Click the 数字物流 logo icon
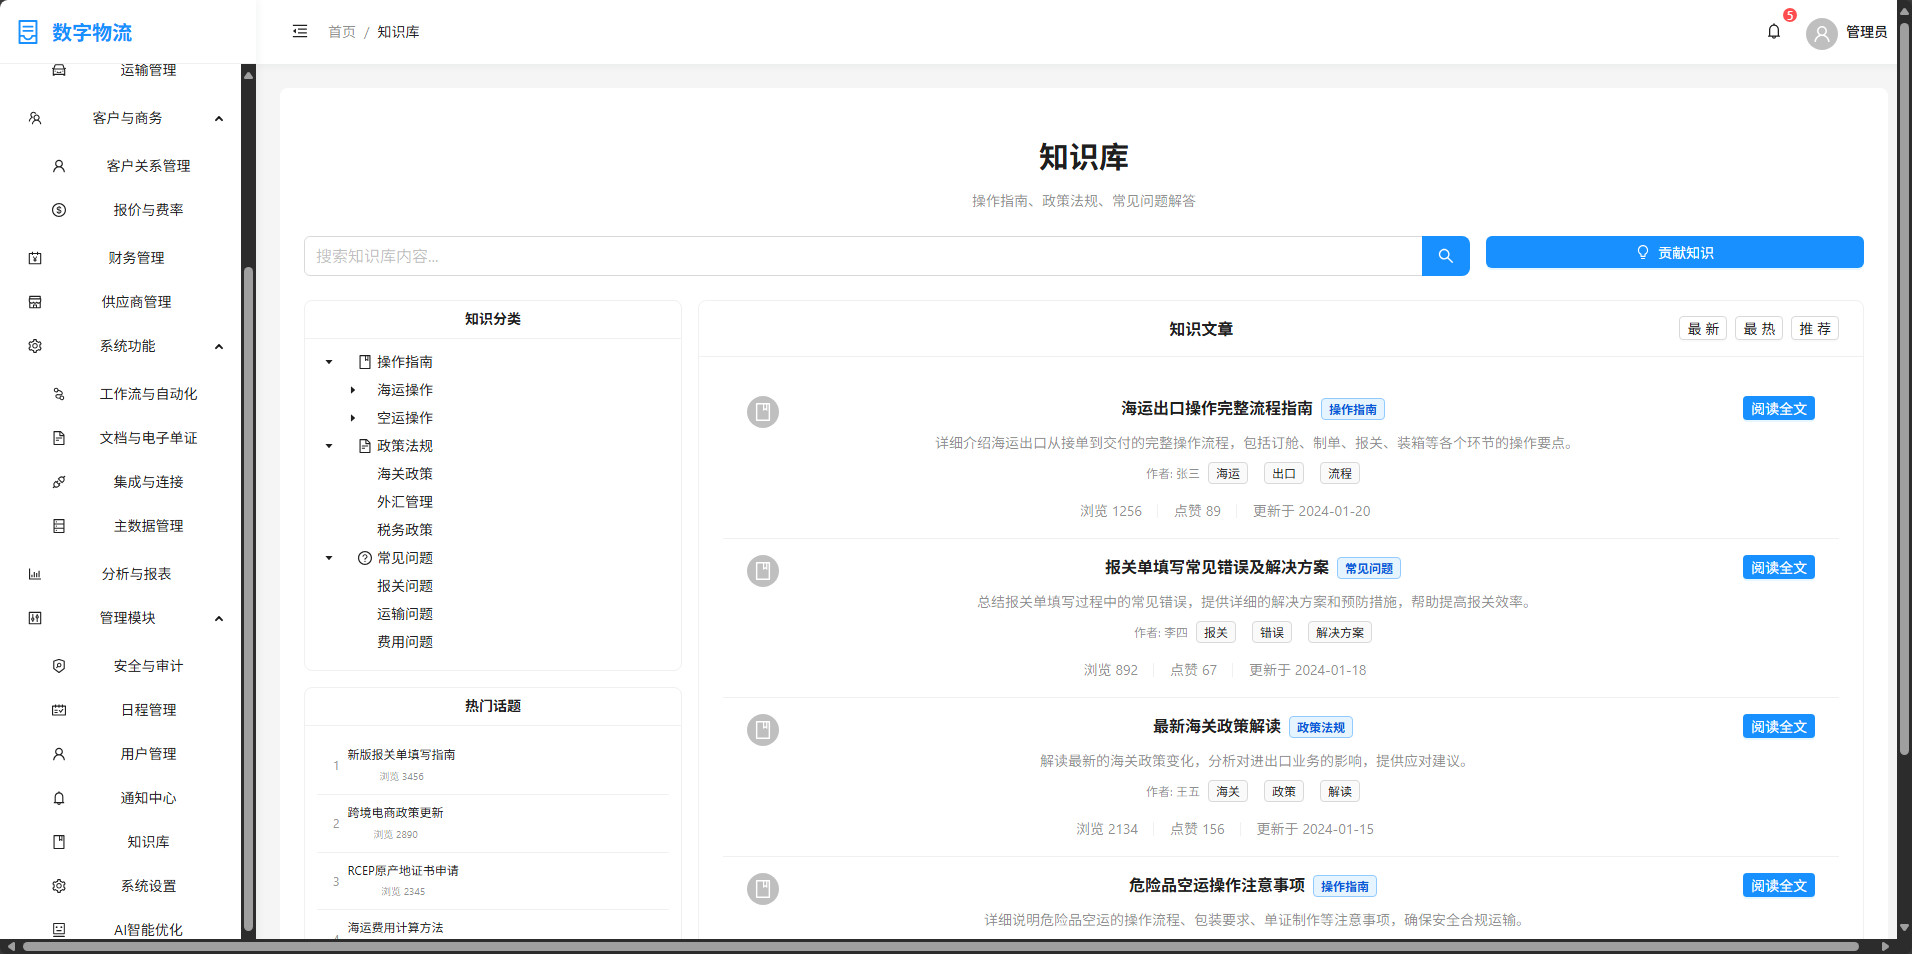The height and width of the screenshot is (954, 1912). click(28, 31)
